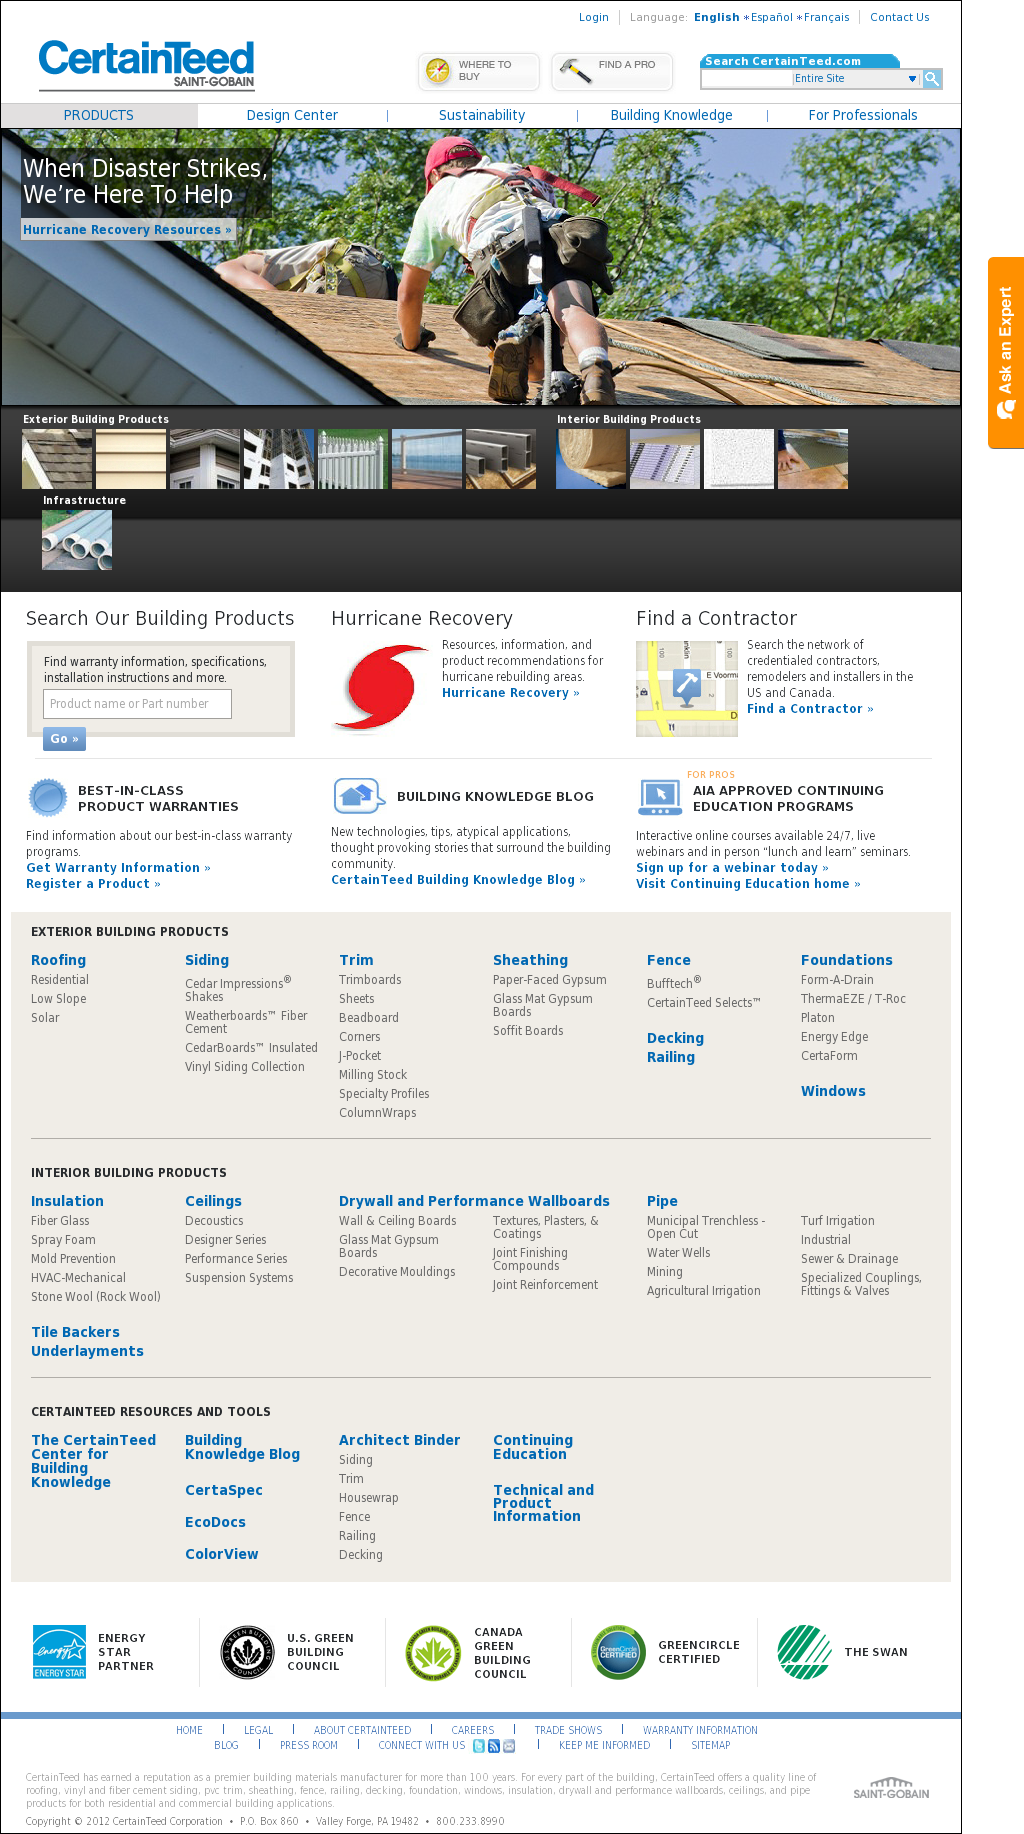Click the Building Knowledge Blog house icon

[359, 796]
